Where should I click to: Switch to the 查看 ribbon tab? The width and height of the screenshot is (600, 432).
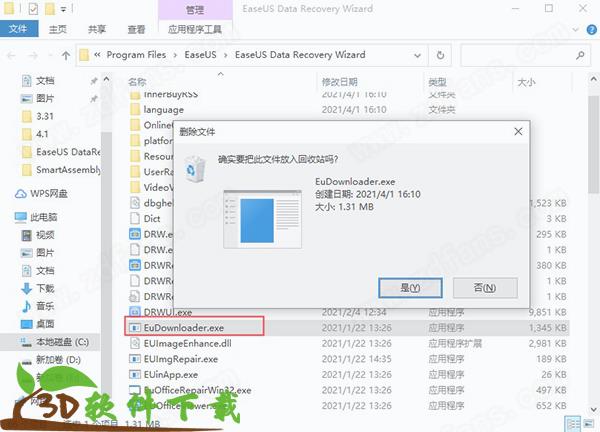click(136, 29)
